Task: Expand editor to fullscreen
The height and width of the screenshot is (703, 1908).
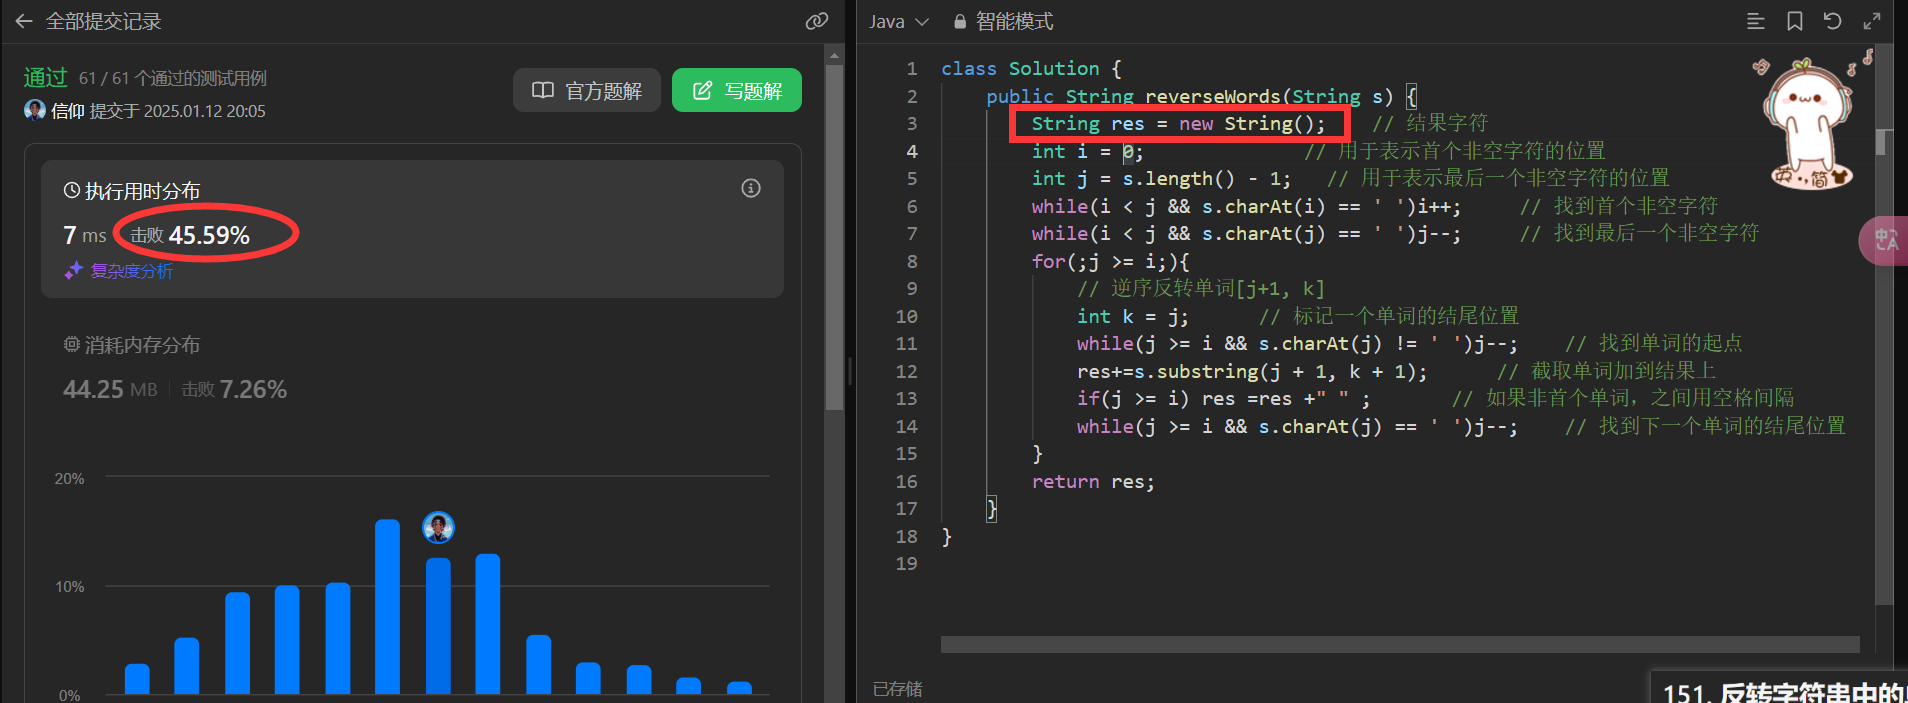Action: 1871,21
